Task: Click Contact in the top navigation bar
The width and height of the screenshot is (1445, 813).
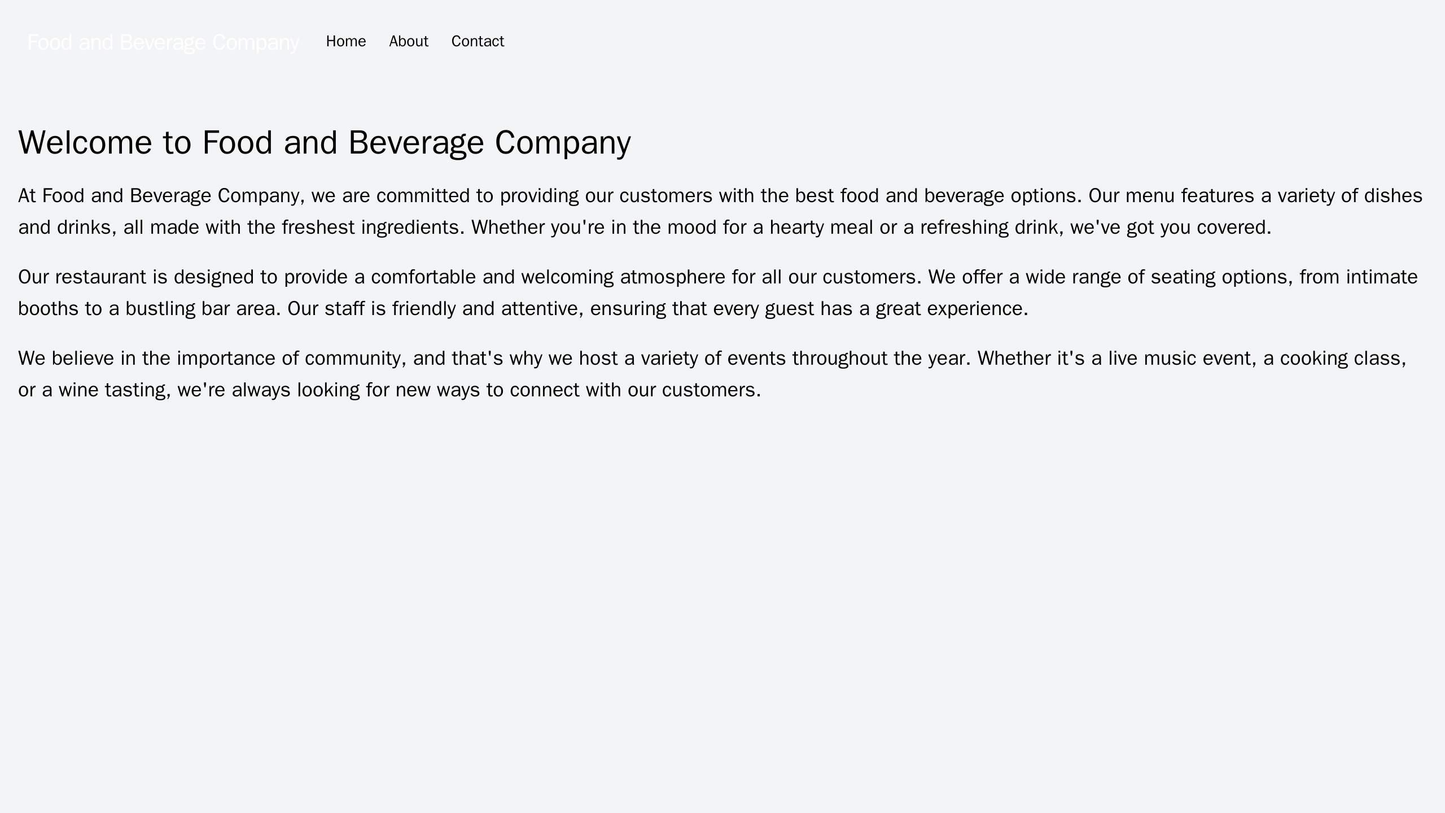Action: click(x=477, y=41)
